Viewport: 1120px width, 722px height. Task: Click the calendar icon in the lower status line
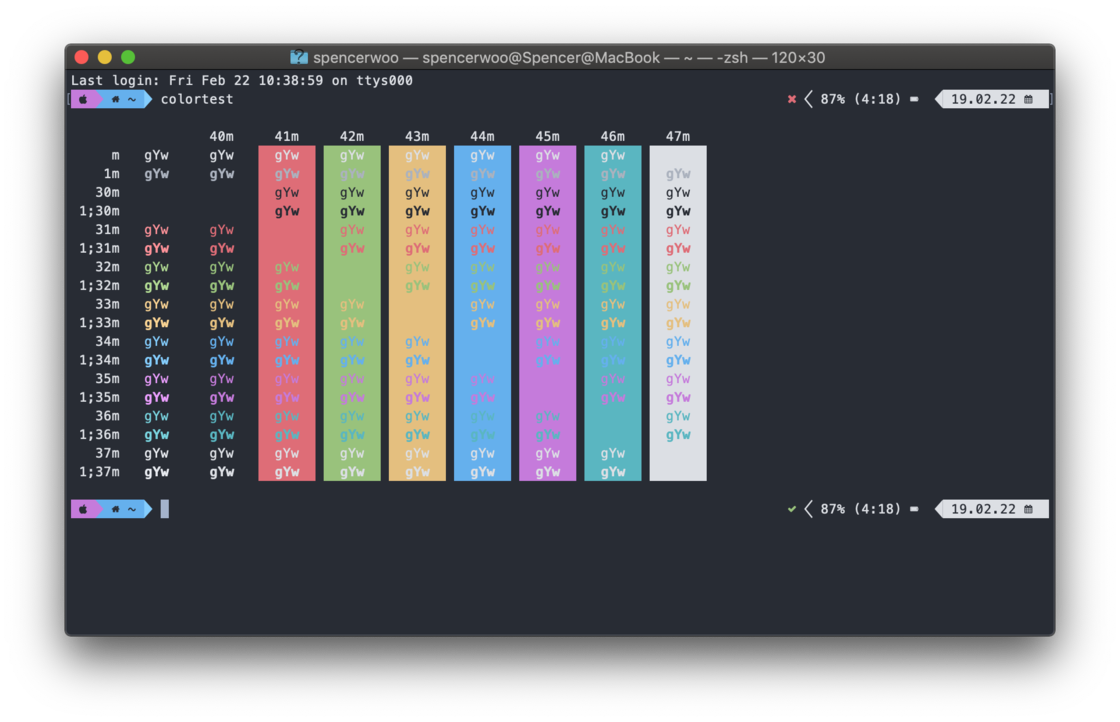tap(1028, 509)
